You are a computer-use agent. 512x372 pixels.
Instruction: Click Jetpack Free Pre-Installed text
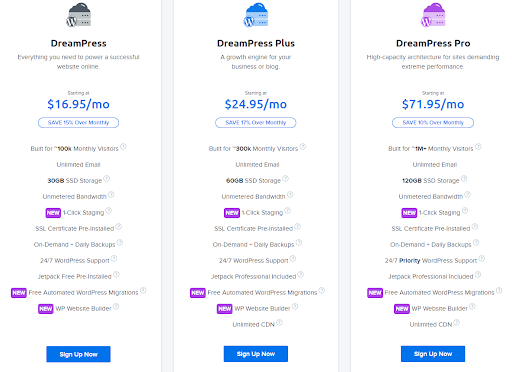(75, 277)
